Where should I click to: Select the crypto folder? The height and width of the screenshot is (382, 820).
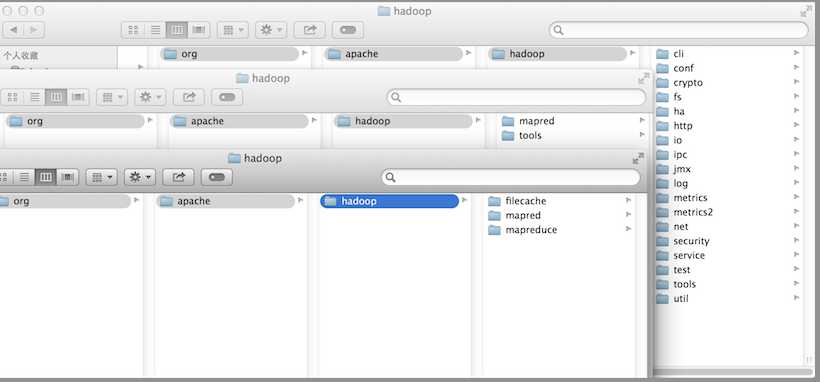pos(728,83)
